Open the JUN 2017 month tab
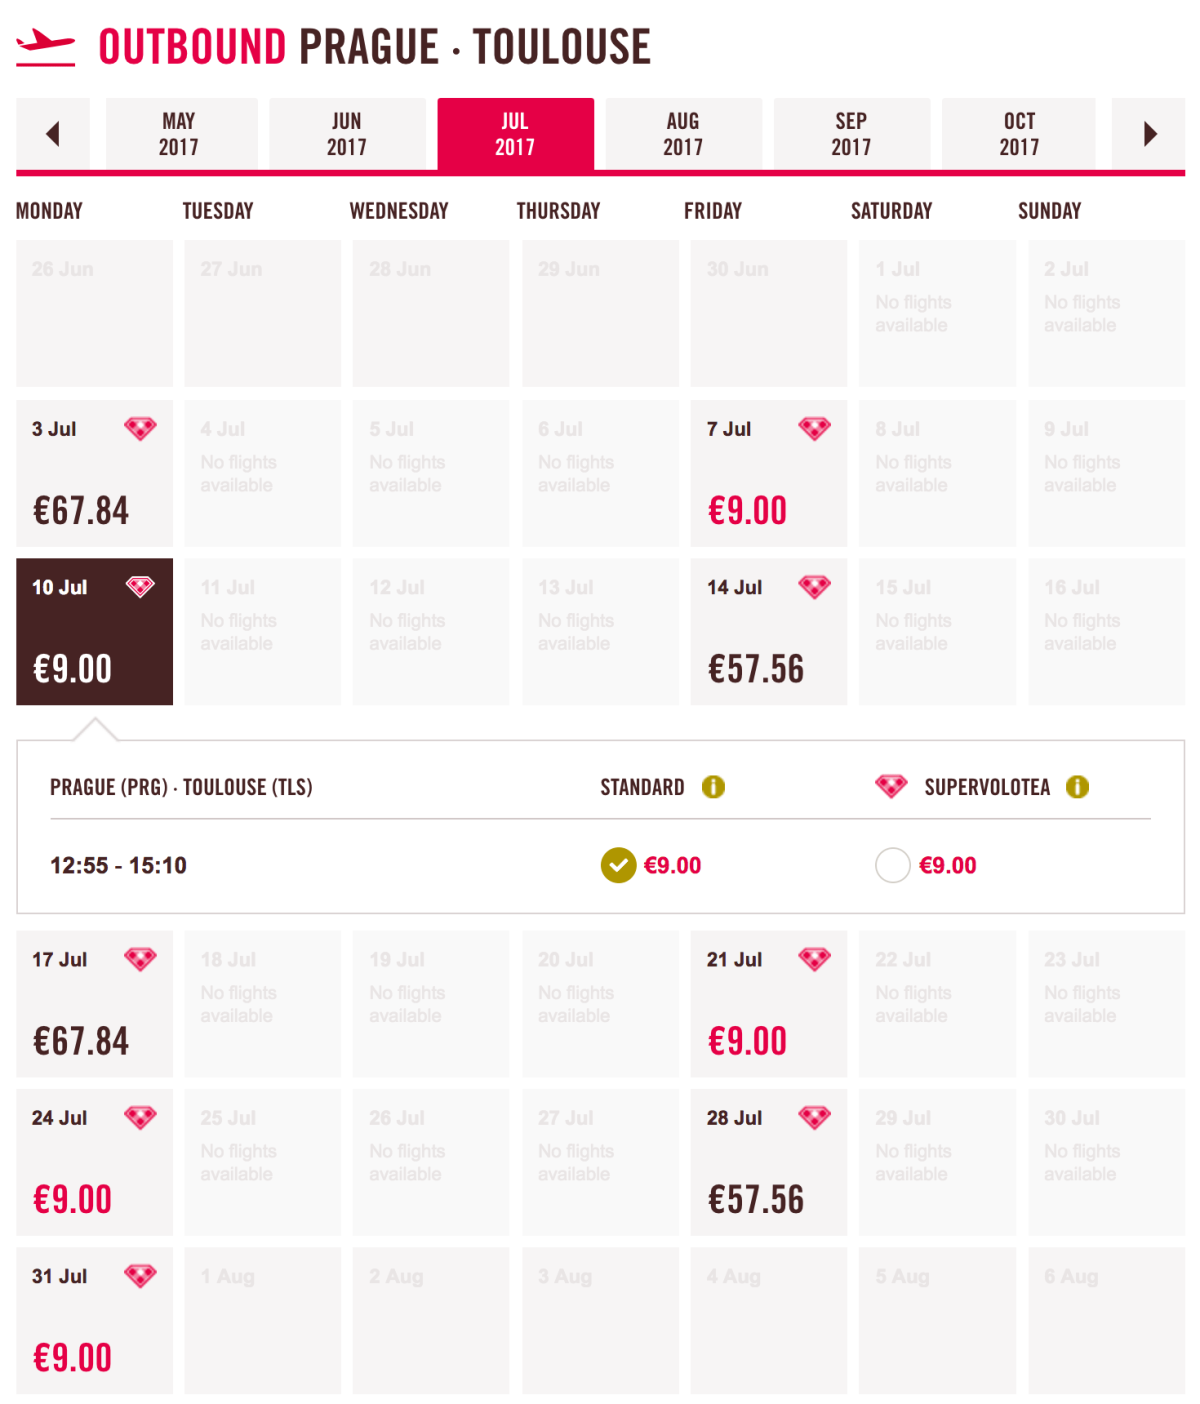Image resolution: width=1200 pixels, height=1404 pixels. point(347,134)
